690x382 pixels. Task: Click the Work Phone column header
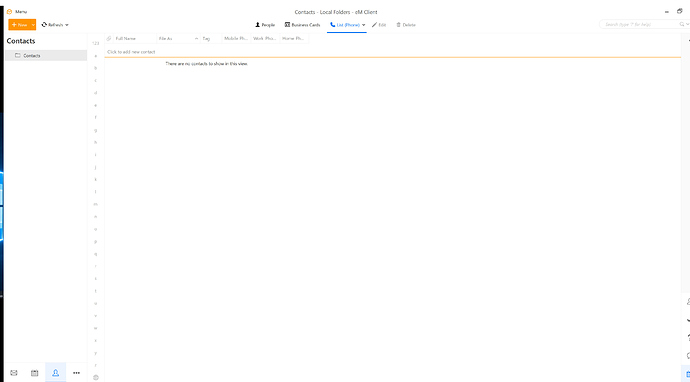pyautogui.click(x=265, y=39)
